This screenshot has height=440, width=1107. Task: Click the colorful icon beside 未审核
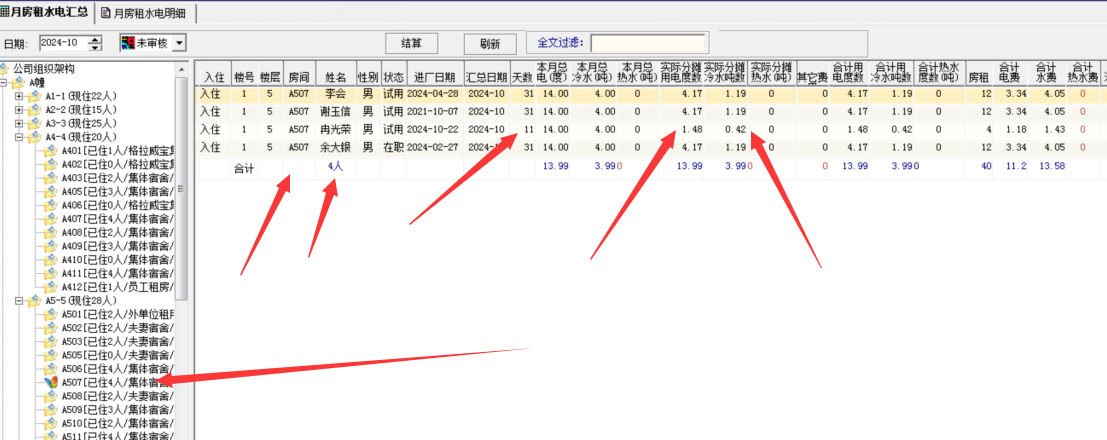[127, 43]
